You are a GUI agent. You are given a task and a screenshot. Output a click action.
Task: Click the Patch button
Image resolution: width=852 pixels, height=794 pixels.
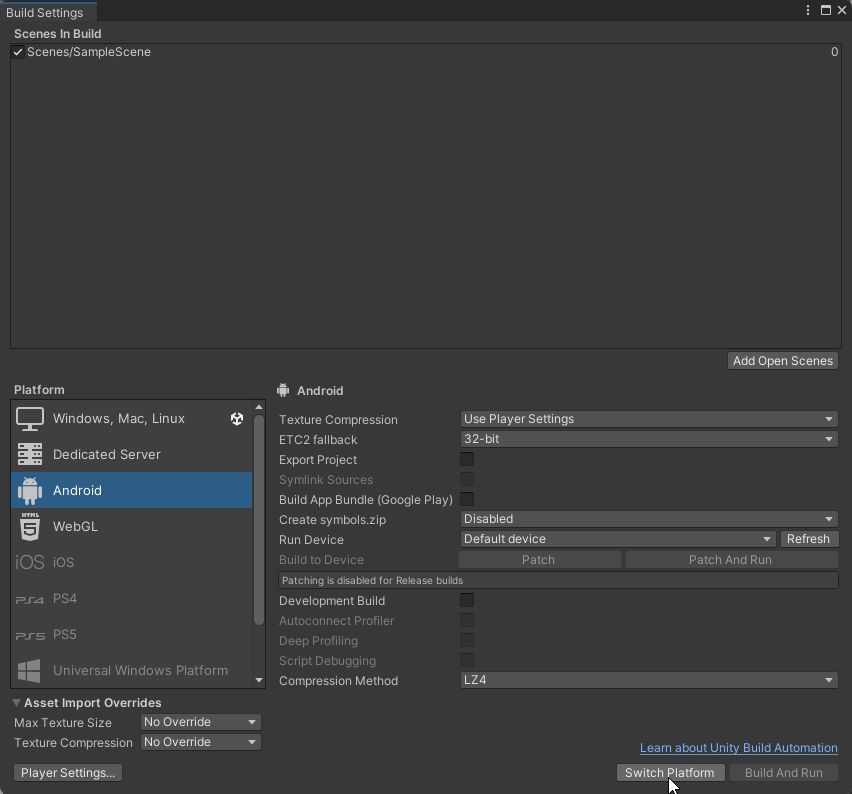coord(539,560)
